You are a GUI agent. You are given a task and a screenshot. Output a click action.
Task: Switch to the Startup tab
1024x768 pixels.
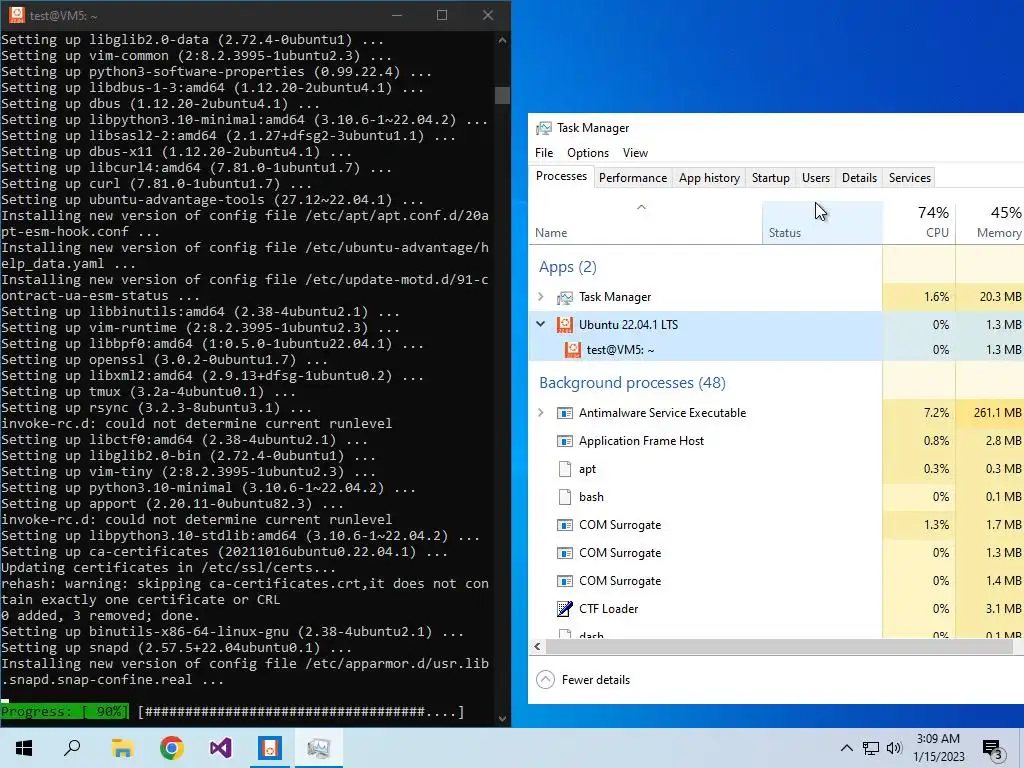click(771, 178)
